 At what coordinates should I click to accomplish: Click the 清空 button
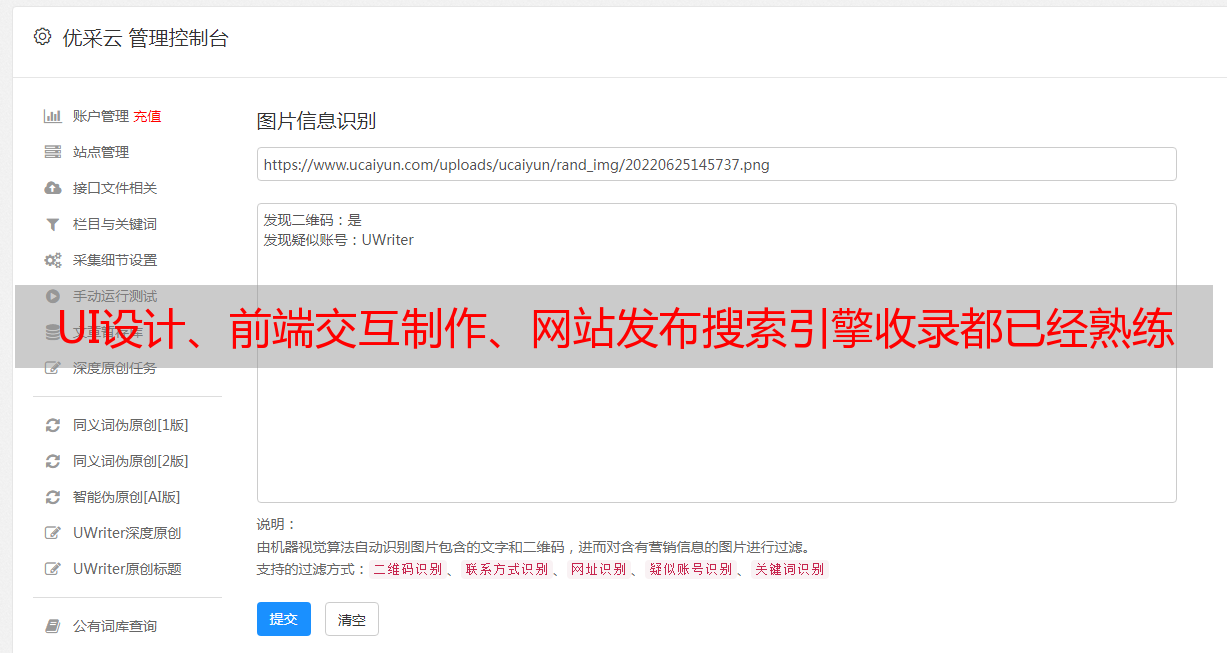coord(352,619)
